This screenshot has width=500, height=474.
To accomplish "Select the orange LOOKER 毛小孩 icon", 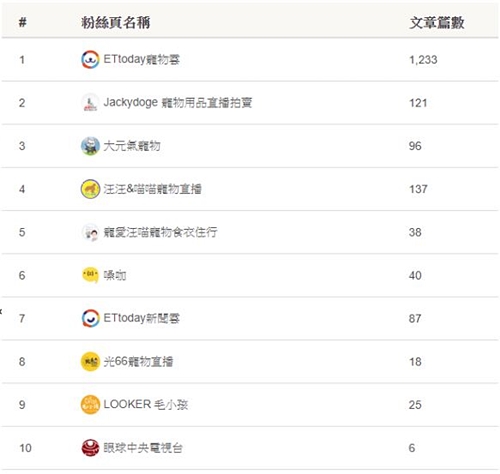I will pyautogui.click(x=90, y=405).
